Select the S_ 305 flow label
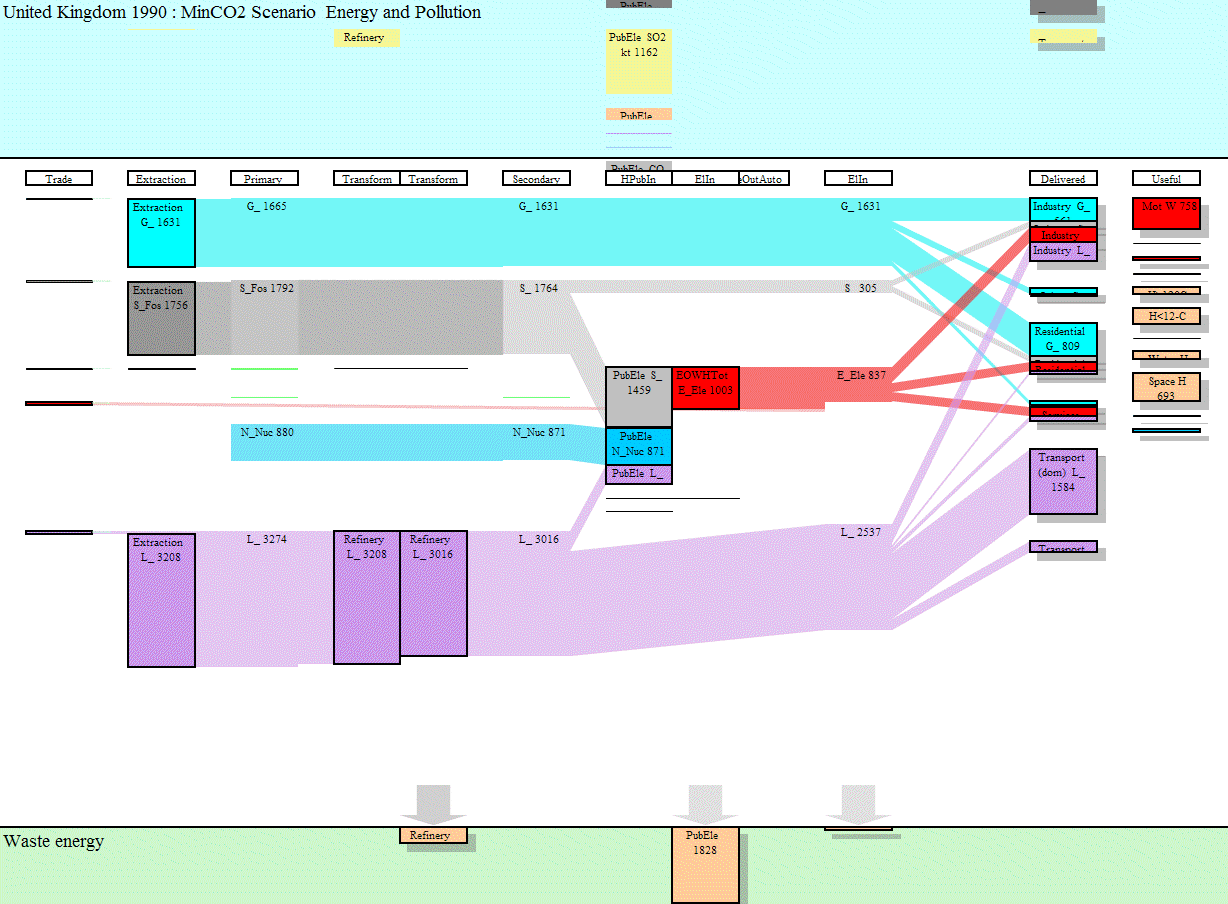Screen dimensions: 1228x904 coord(861,288)
